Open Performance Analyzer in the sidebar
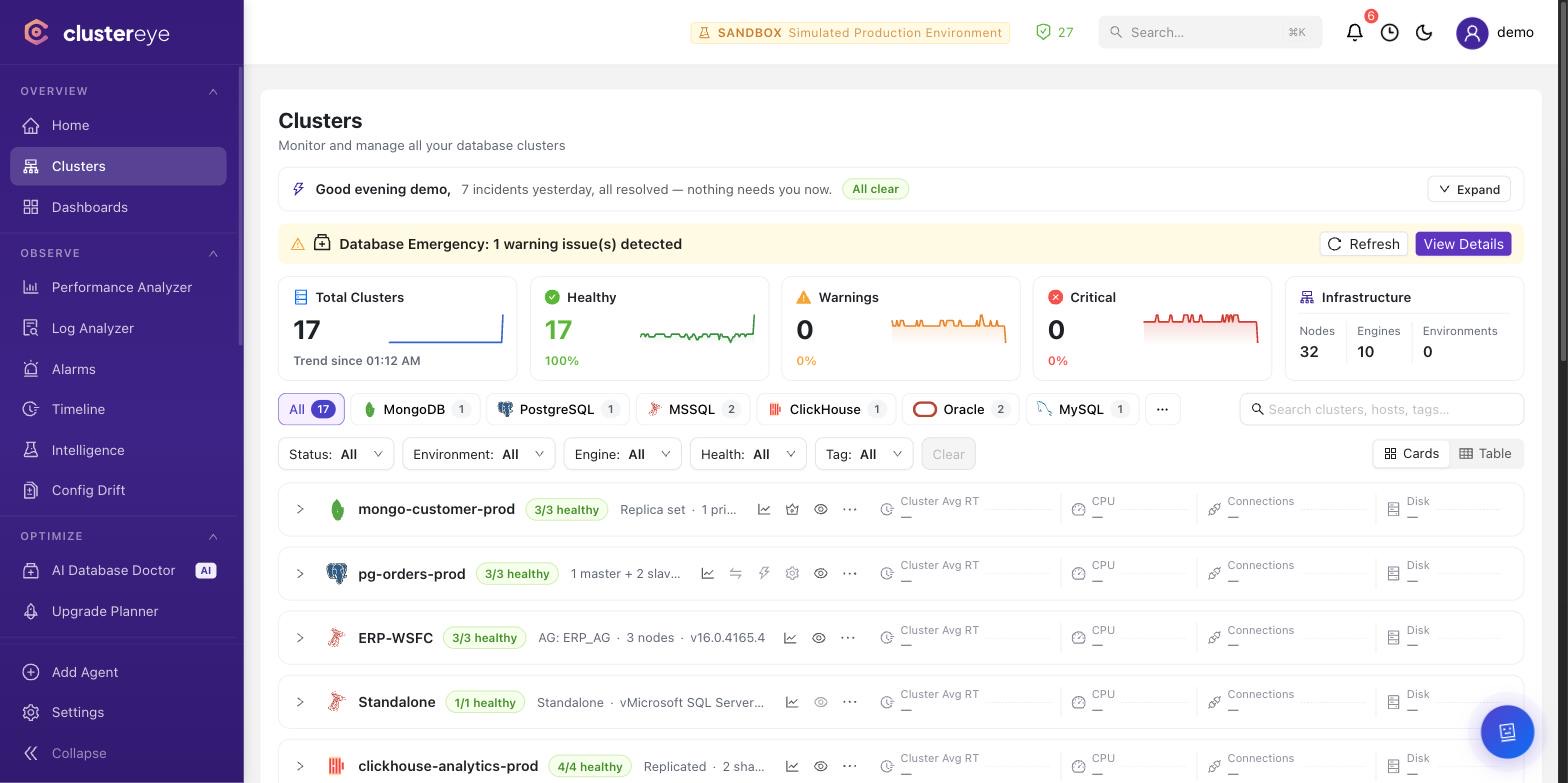This screenshot has width=1568, height=783. (118, 287)
